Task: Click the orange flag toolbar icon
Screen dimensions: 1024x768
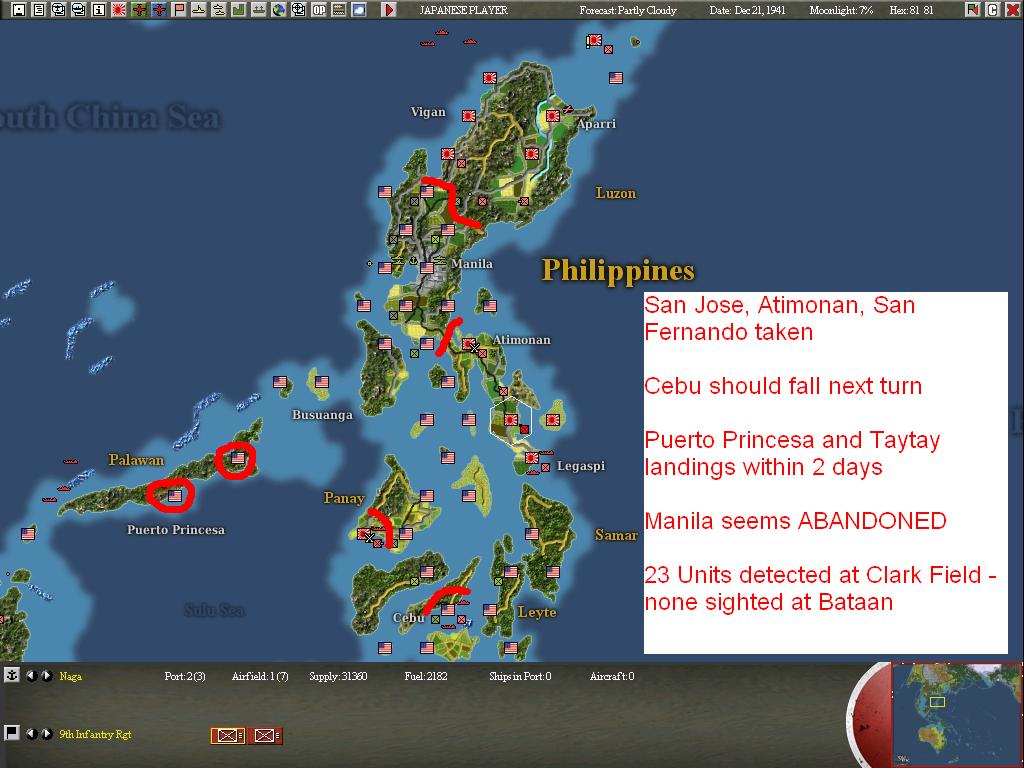Action: [x=179, y=10]
